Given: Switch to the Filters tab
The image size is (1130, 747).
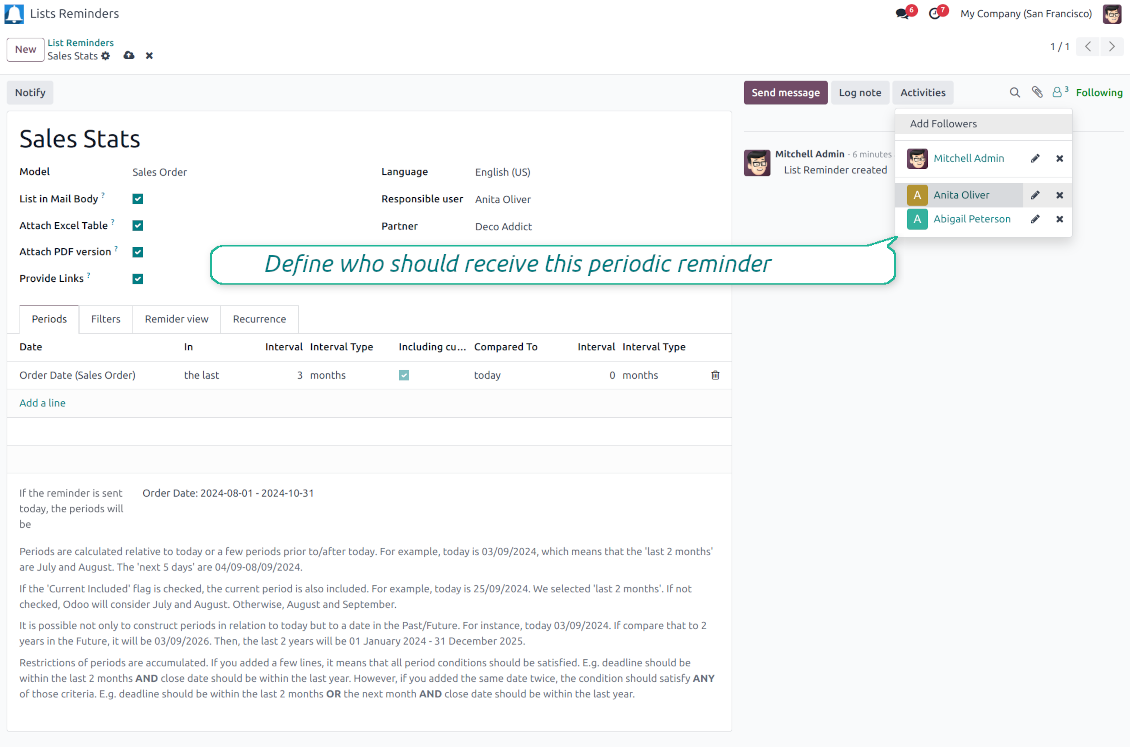Looking at the screenshot, I should (x=105, y=319).
